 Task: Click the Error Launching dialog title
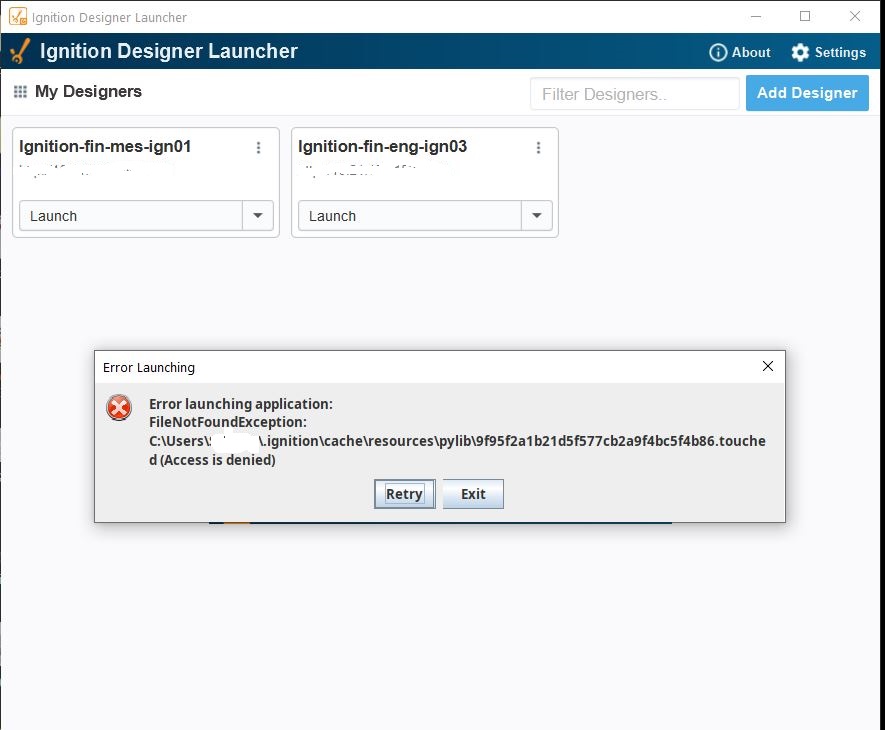click(x=149, y=368)
